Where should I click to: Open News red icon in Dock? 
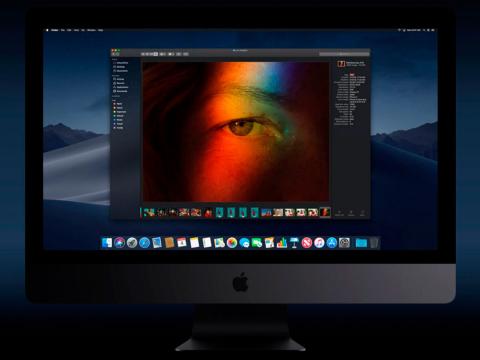(307, 243)
